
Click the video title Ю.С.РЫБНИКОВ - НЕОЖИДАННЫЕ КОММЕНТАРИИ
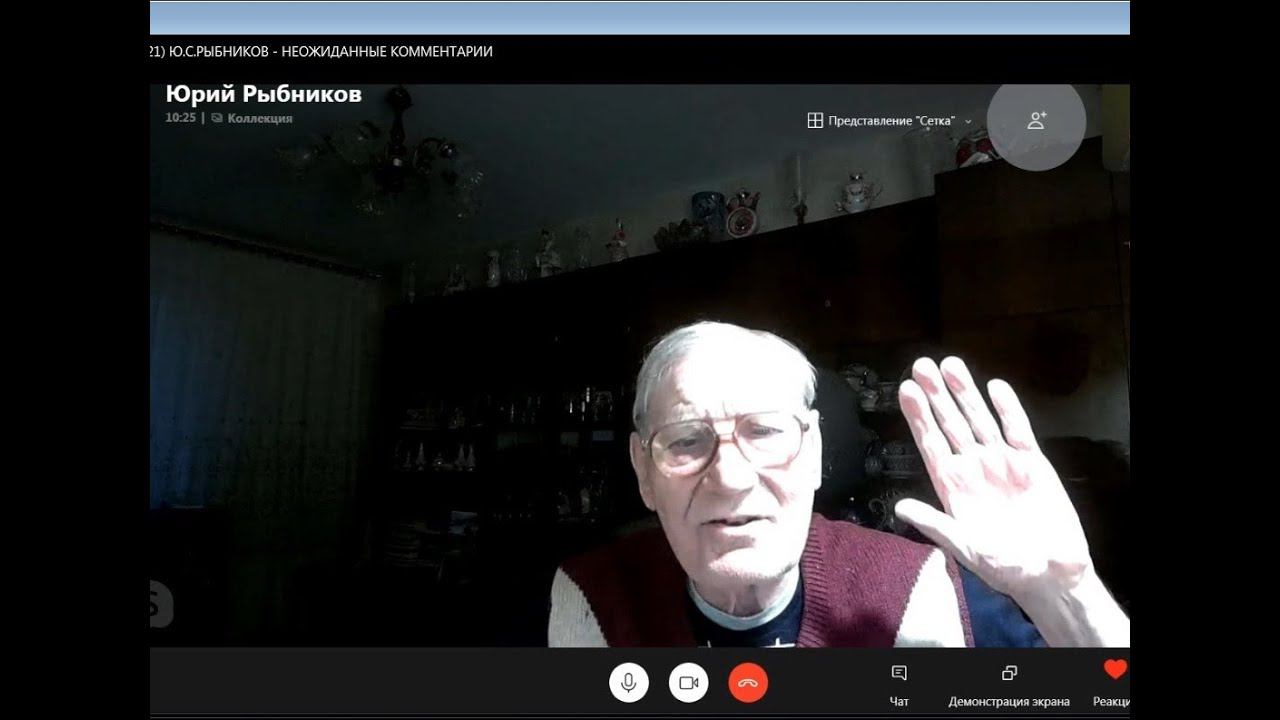[331, 52]
